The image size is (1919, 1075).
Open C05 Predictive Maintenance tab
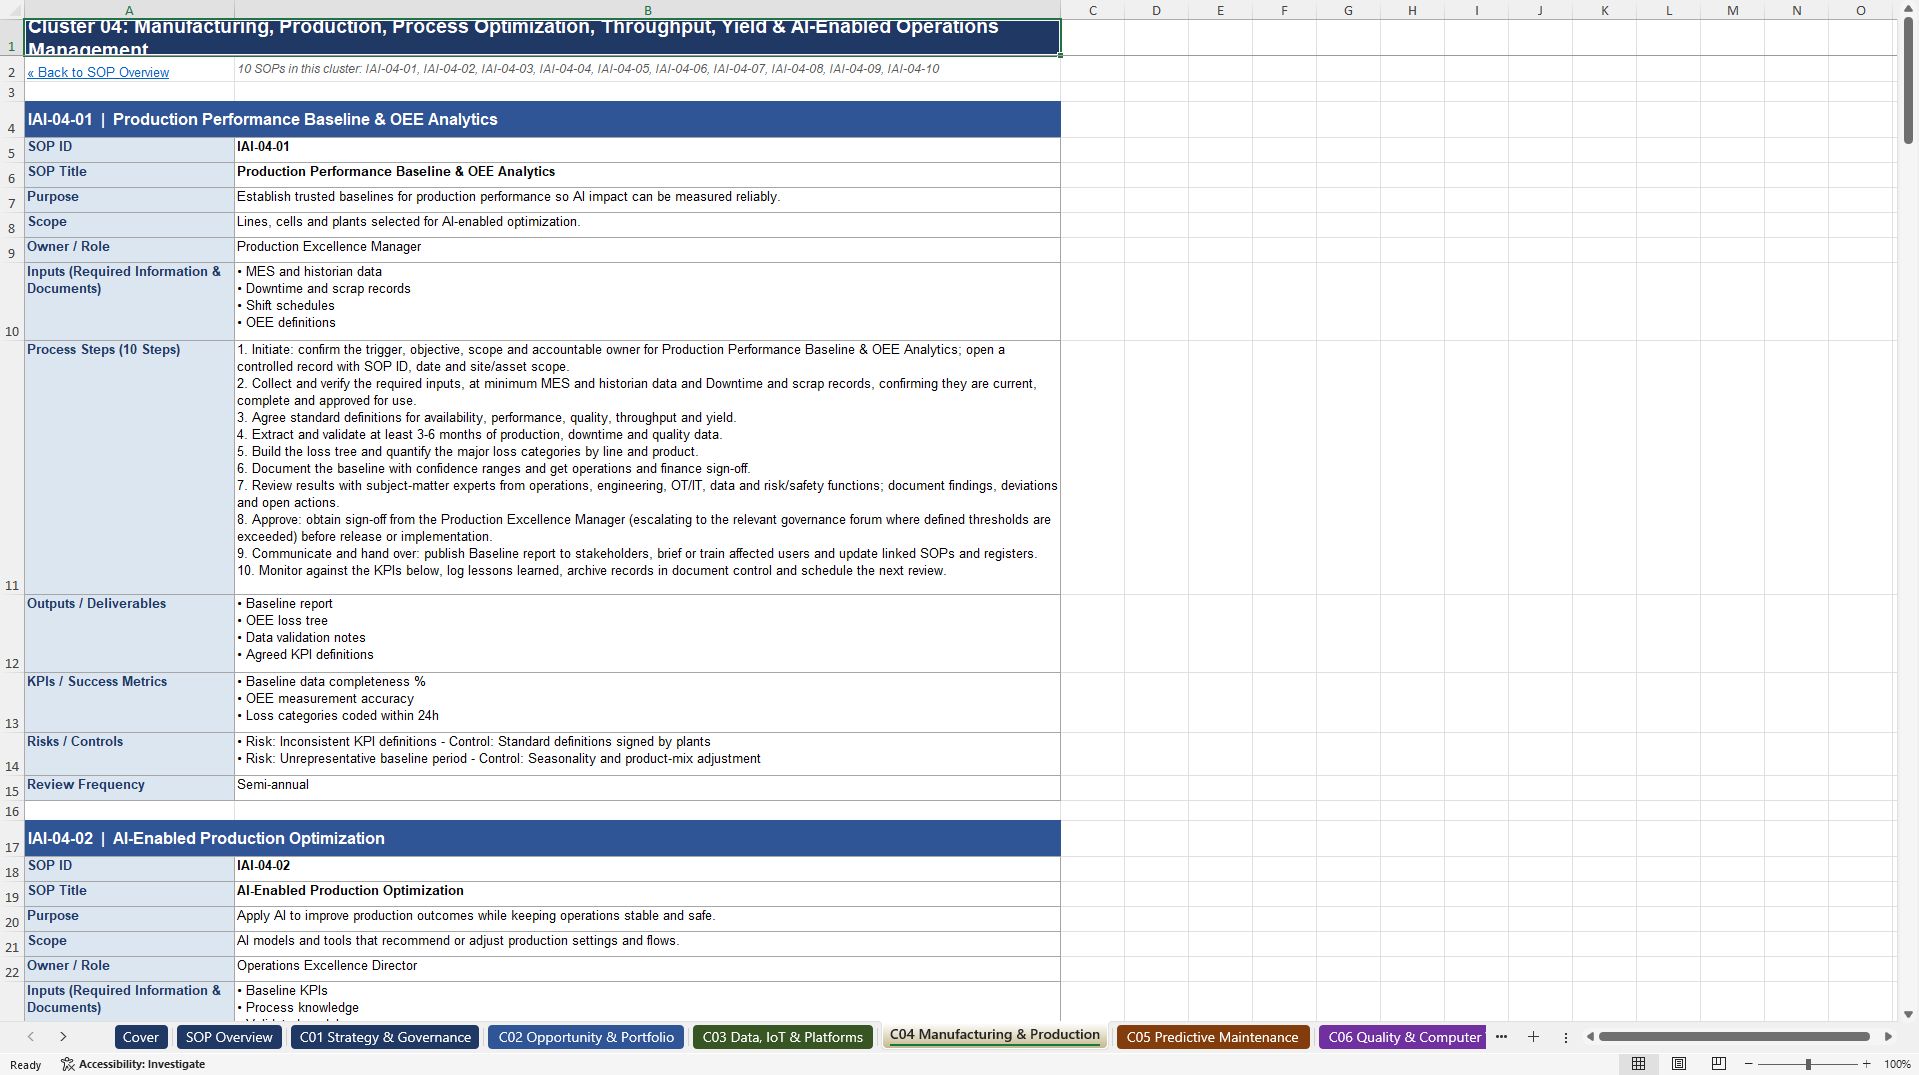point(1212,1037)
